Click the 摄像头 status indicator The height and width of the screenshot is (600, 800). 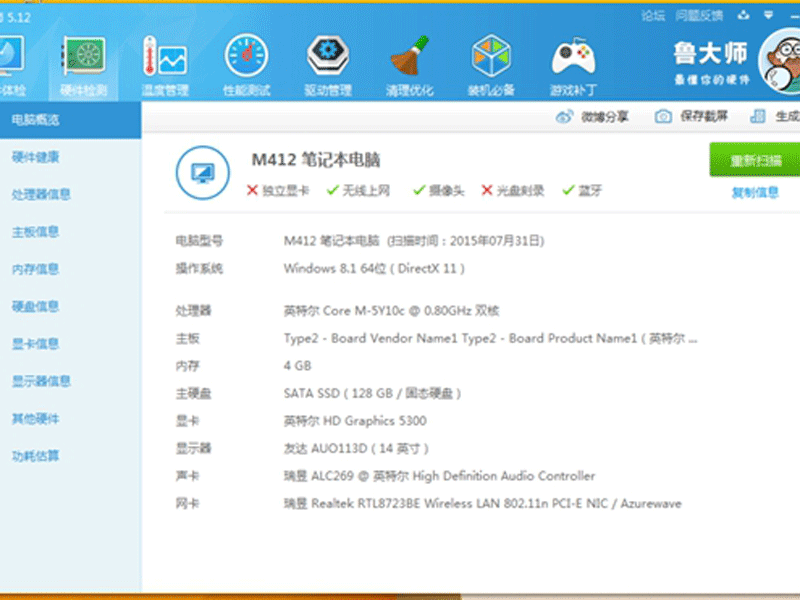(439, 191)
